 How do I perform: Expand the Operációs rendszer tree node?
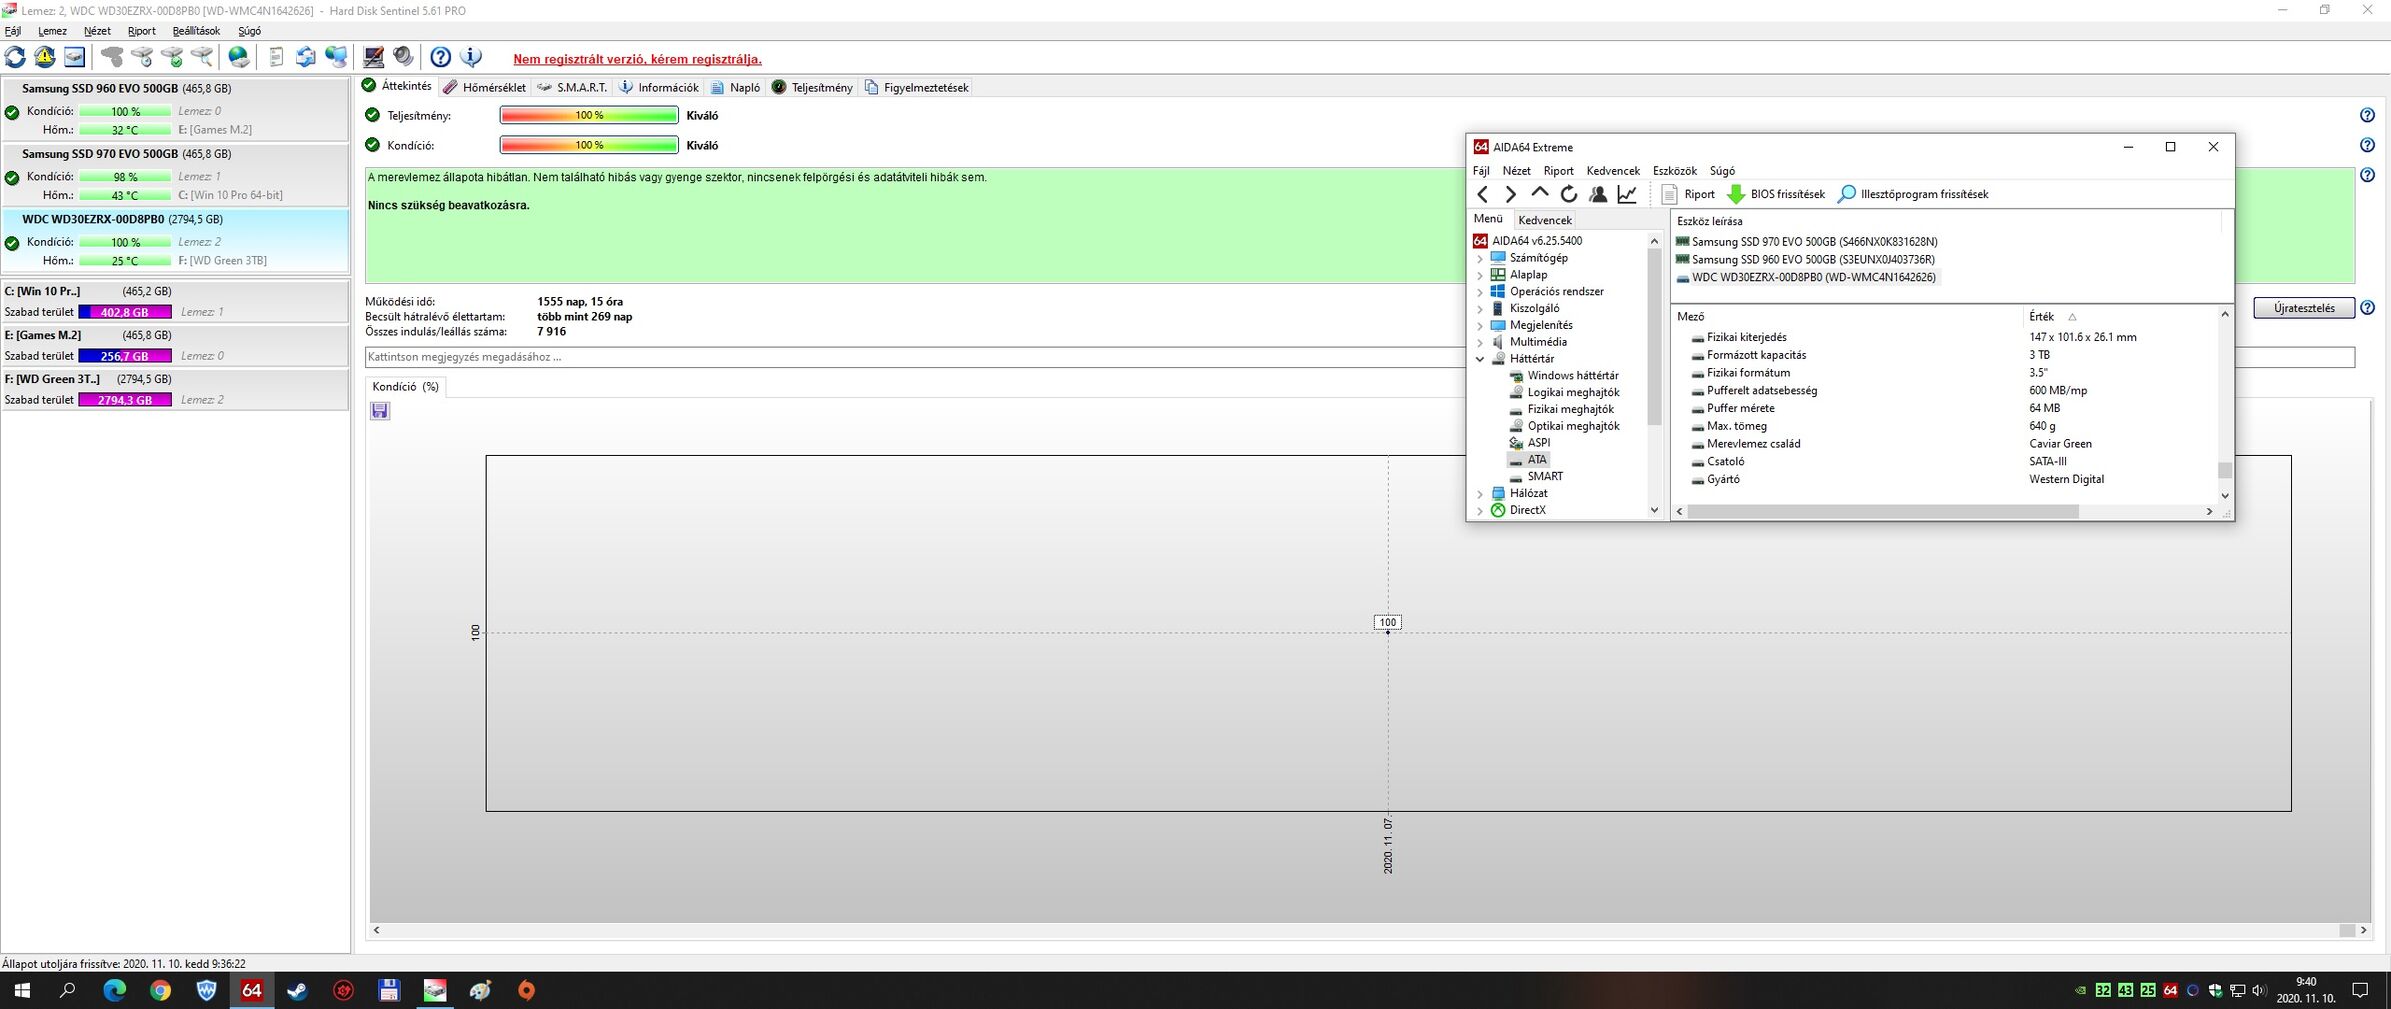tap(1480, 292)
